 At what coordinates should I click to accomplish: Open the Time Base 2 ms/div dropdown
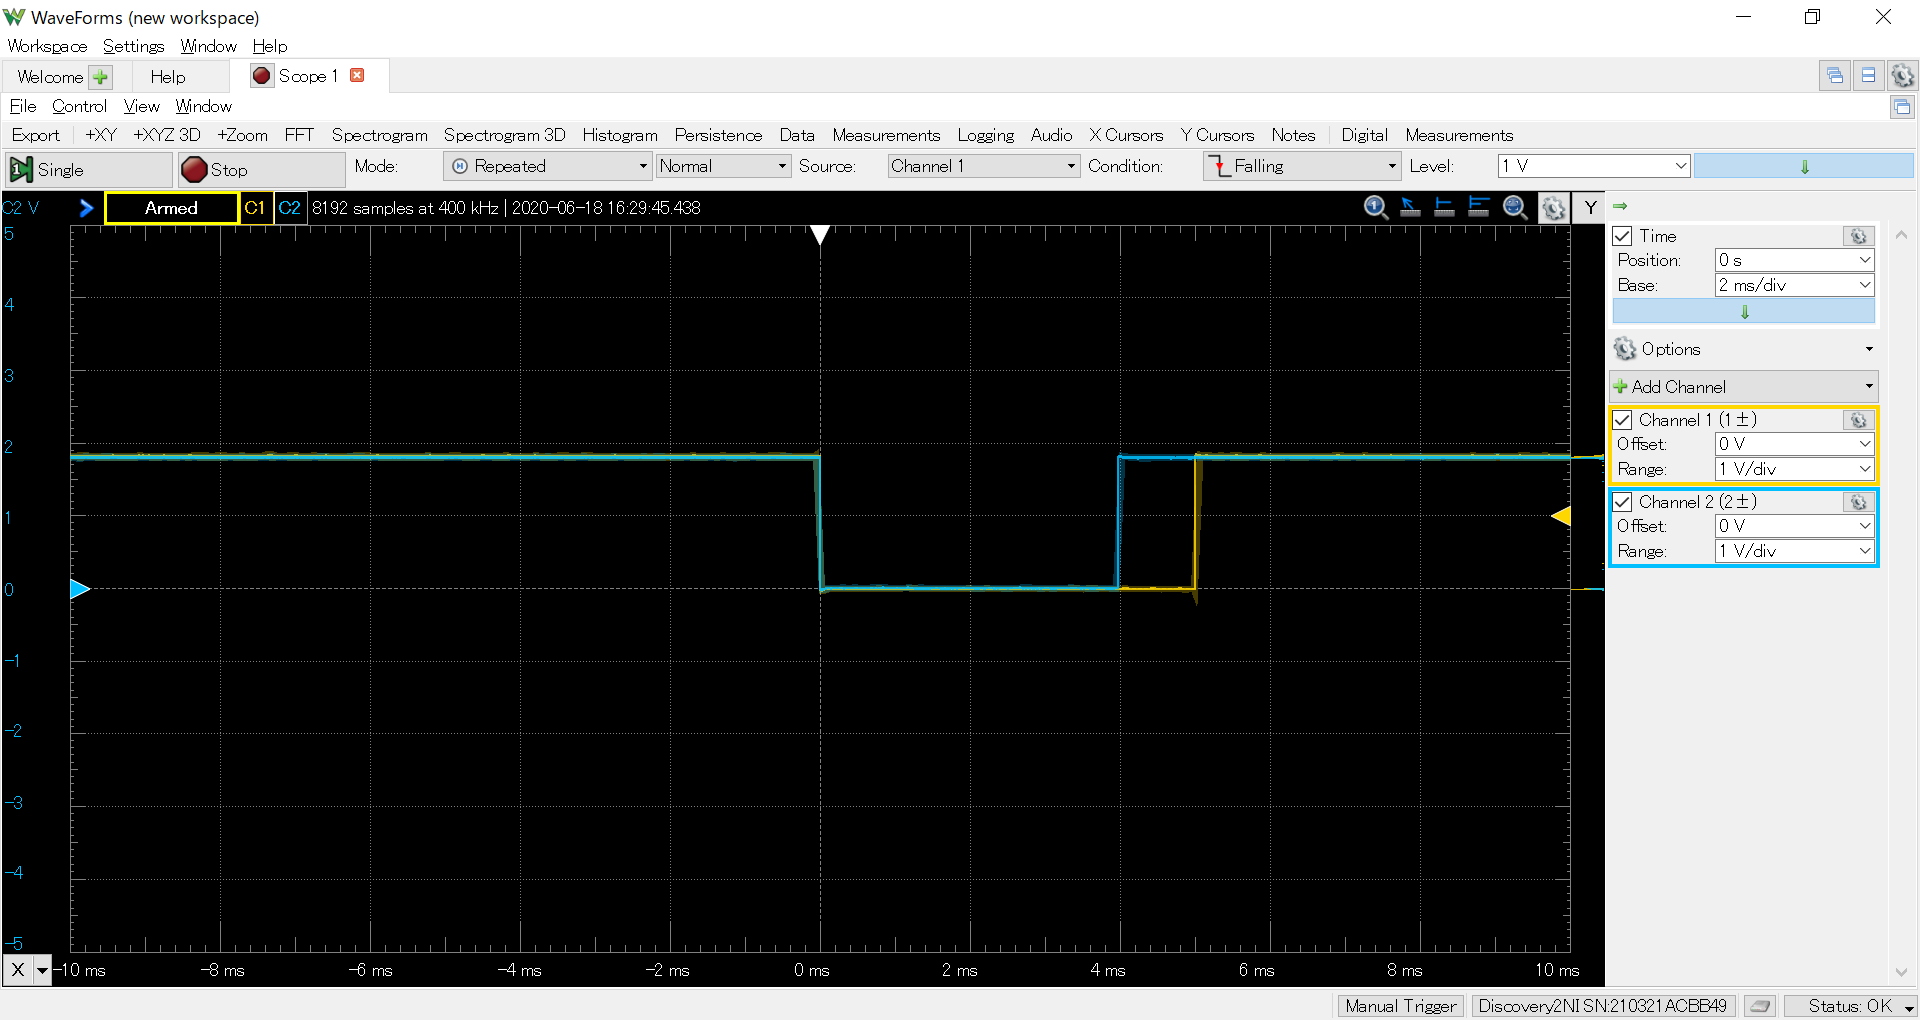pos(1794,285)
